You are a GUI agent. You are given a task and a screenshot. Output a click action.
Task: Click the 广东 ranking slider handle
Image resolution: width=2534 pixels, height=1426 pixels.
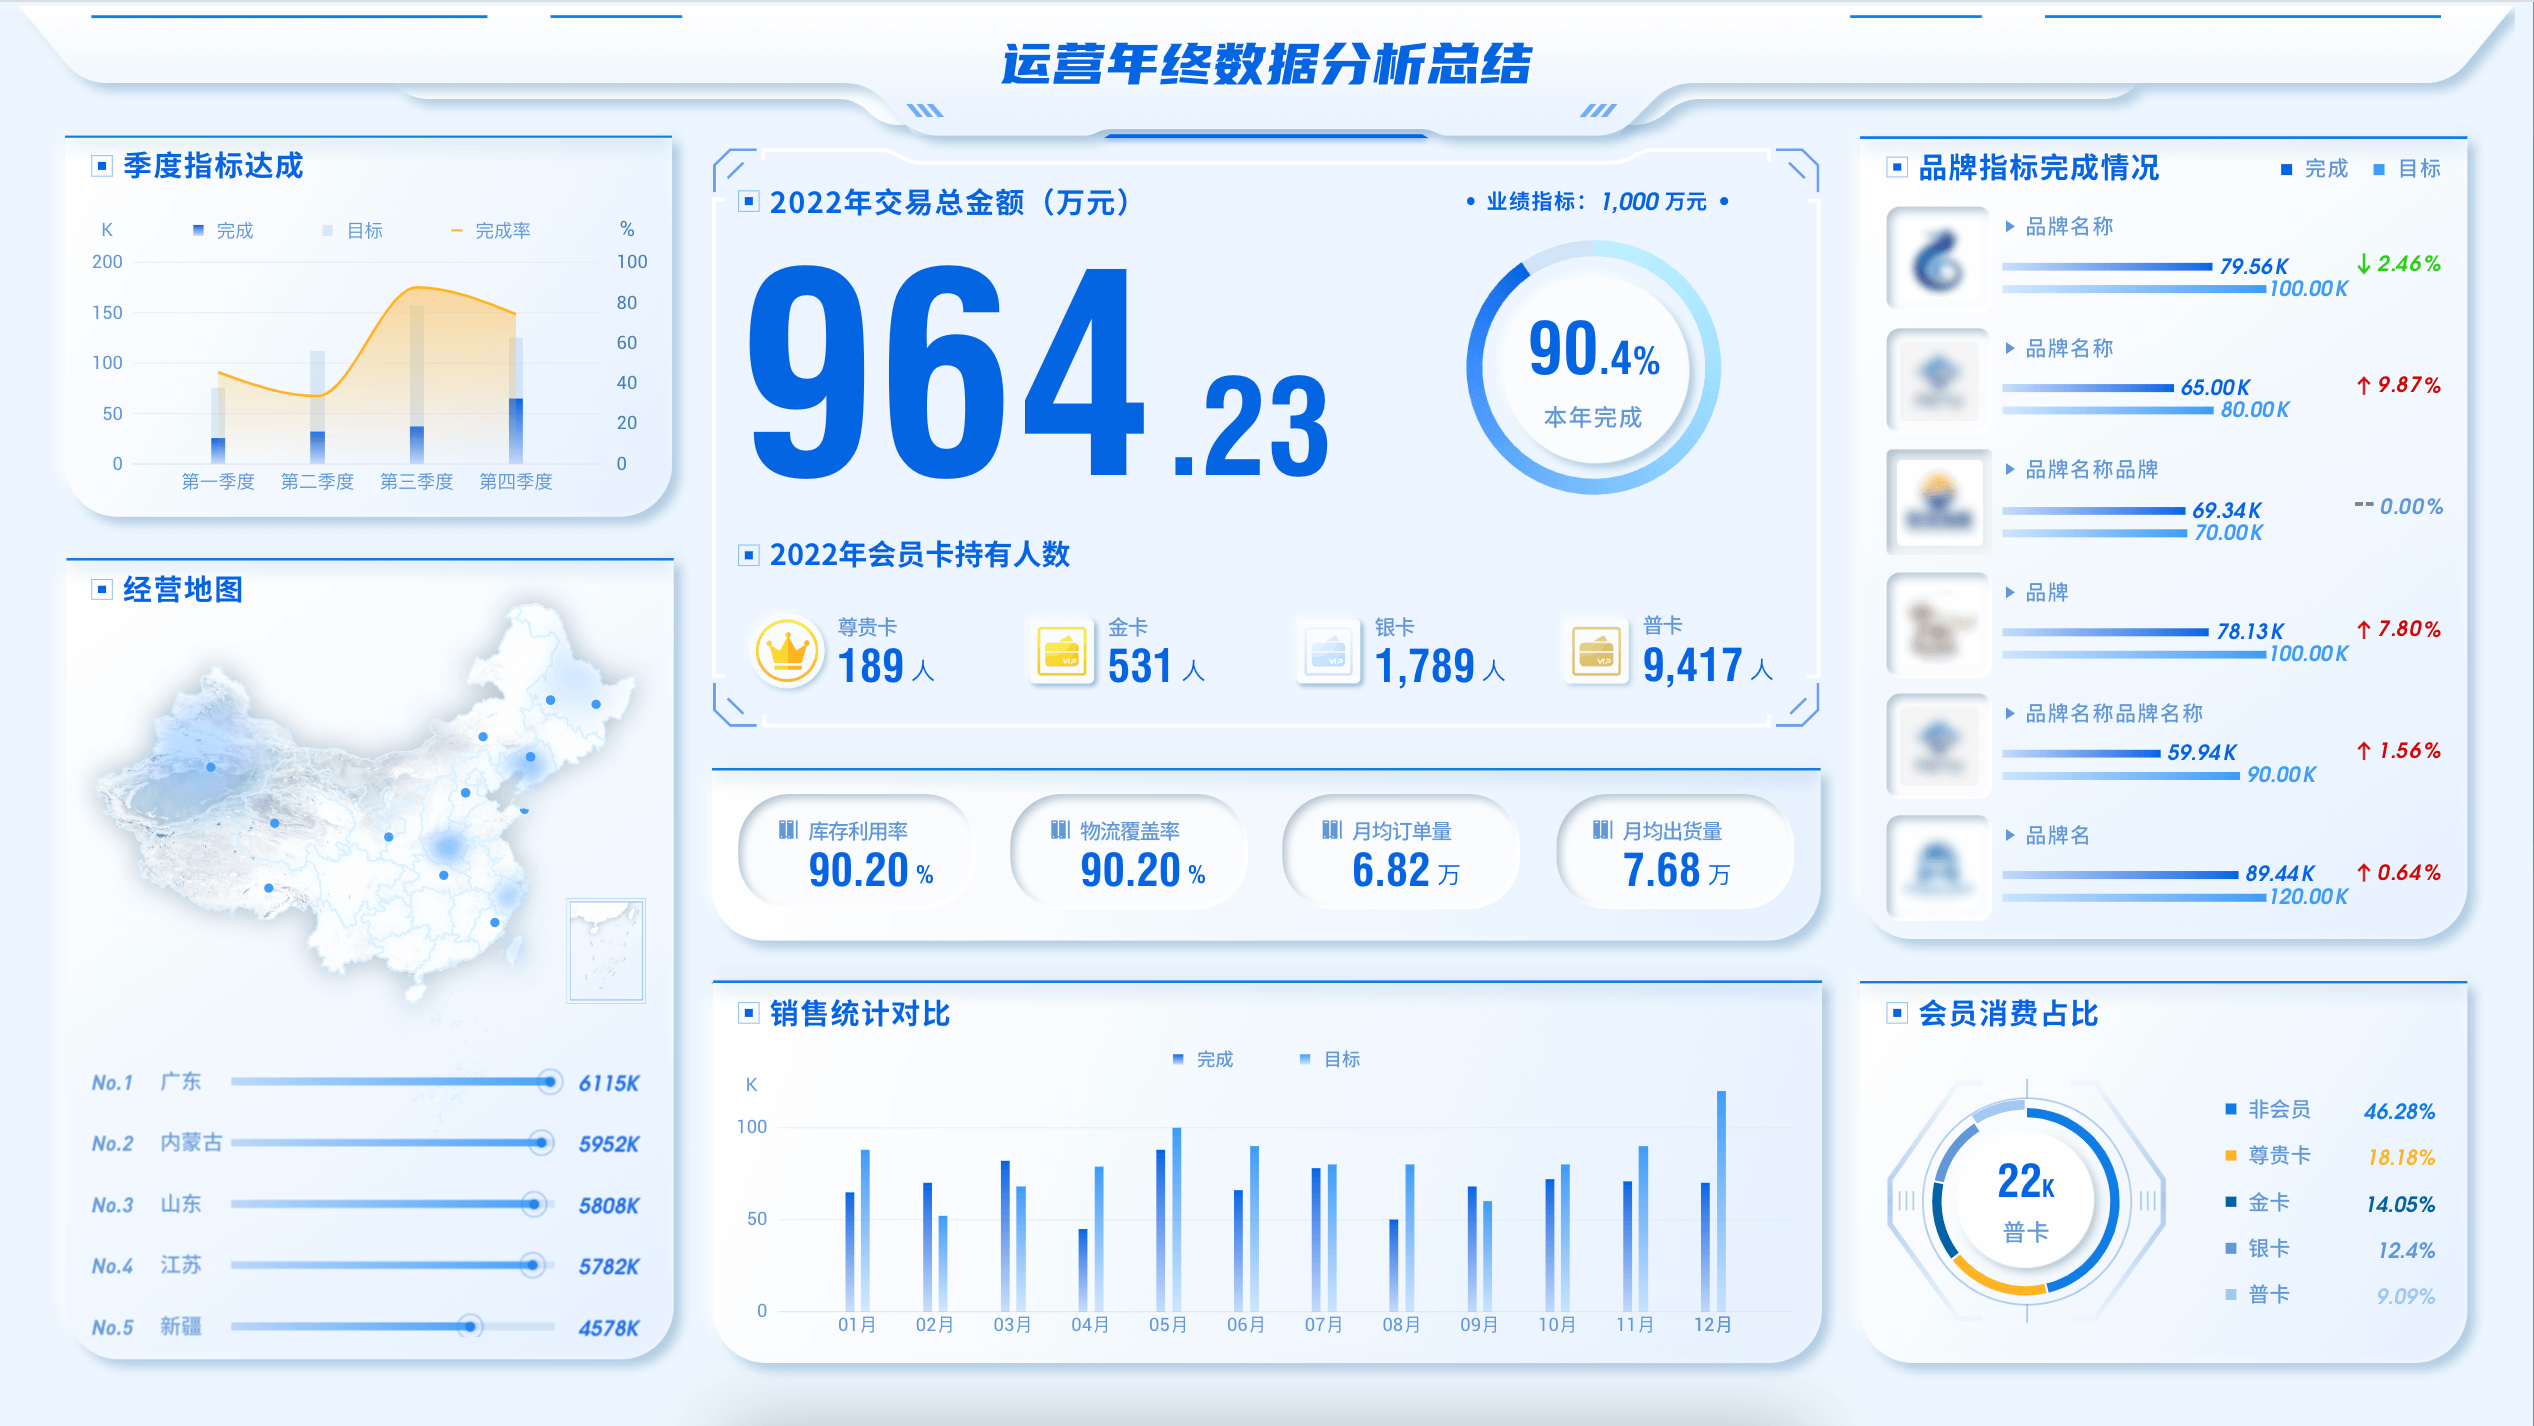548,1081
